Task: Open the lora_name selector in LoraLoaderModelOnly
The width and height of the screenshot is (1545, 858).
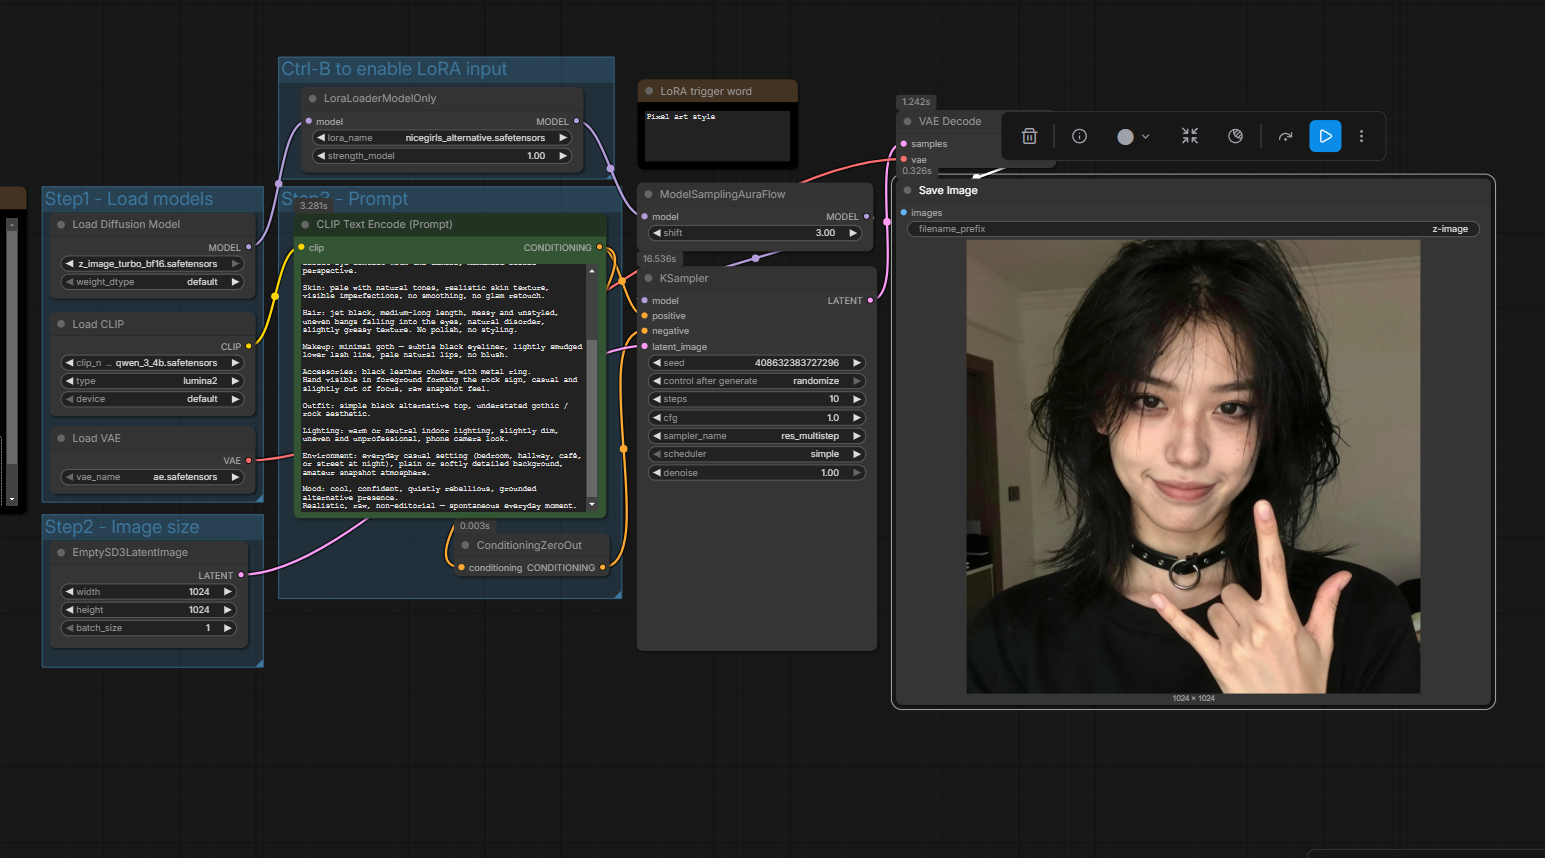Action: pos(441,138)
